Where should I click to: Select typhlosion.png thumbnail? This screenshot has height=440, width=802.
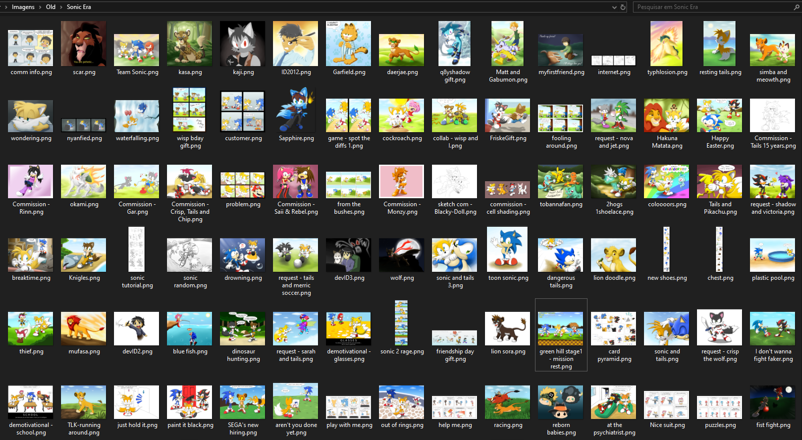point(666,43)
